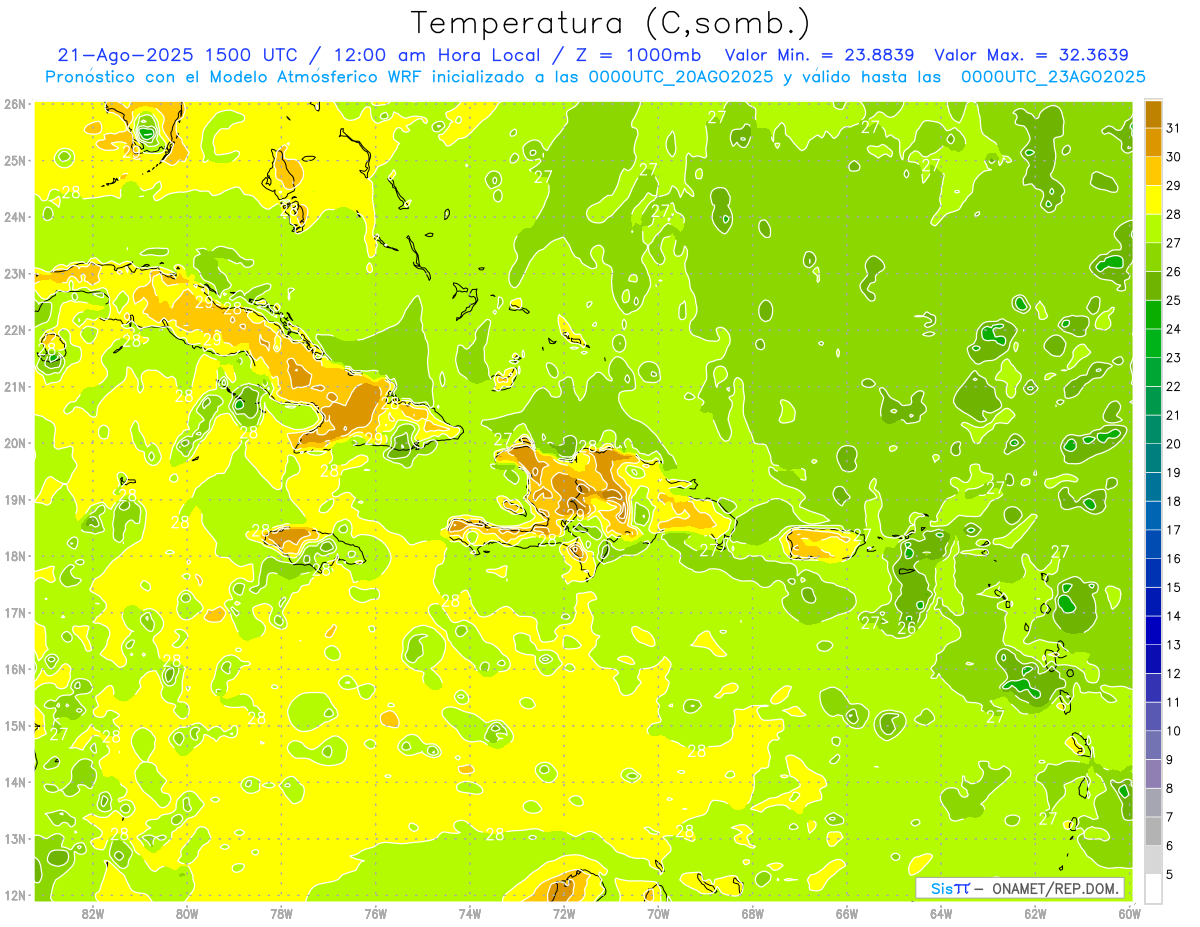Click yellow legend swatch between 28 and 29
Screen dimensions: 1200x927
click(x=1153, y=200)
